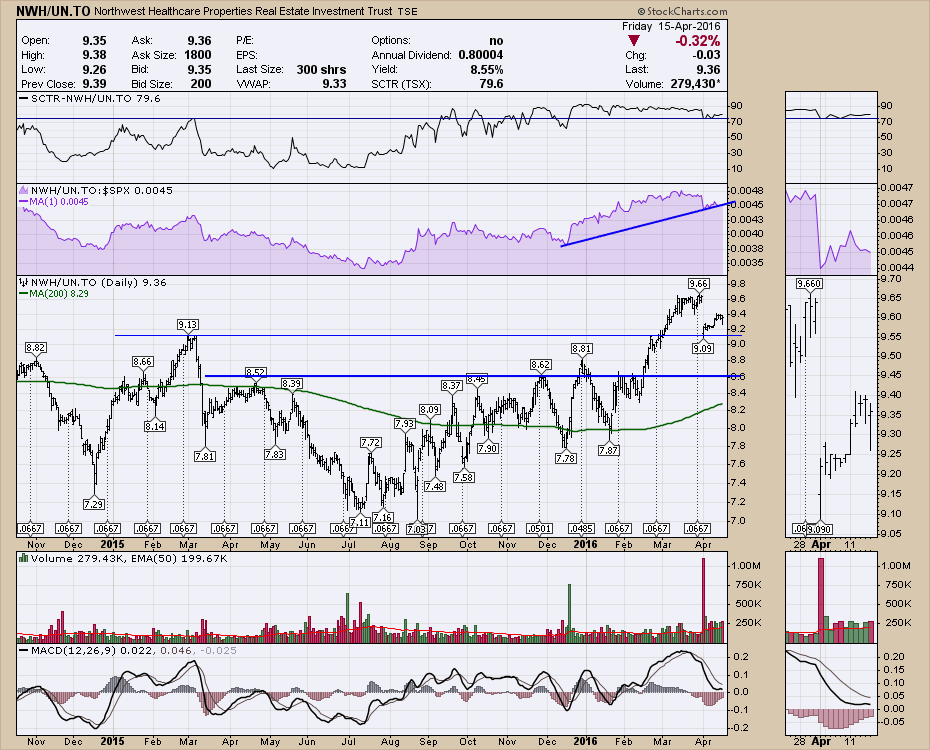Click the NWH/UN.TO ticker symbol title
Viewport: 930px width, 750px height.
pyautogui.click(x=52, y=11)
